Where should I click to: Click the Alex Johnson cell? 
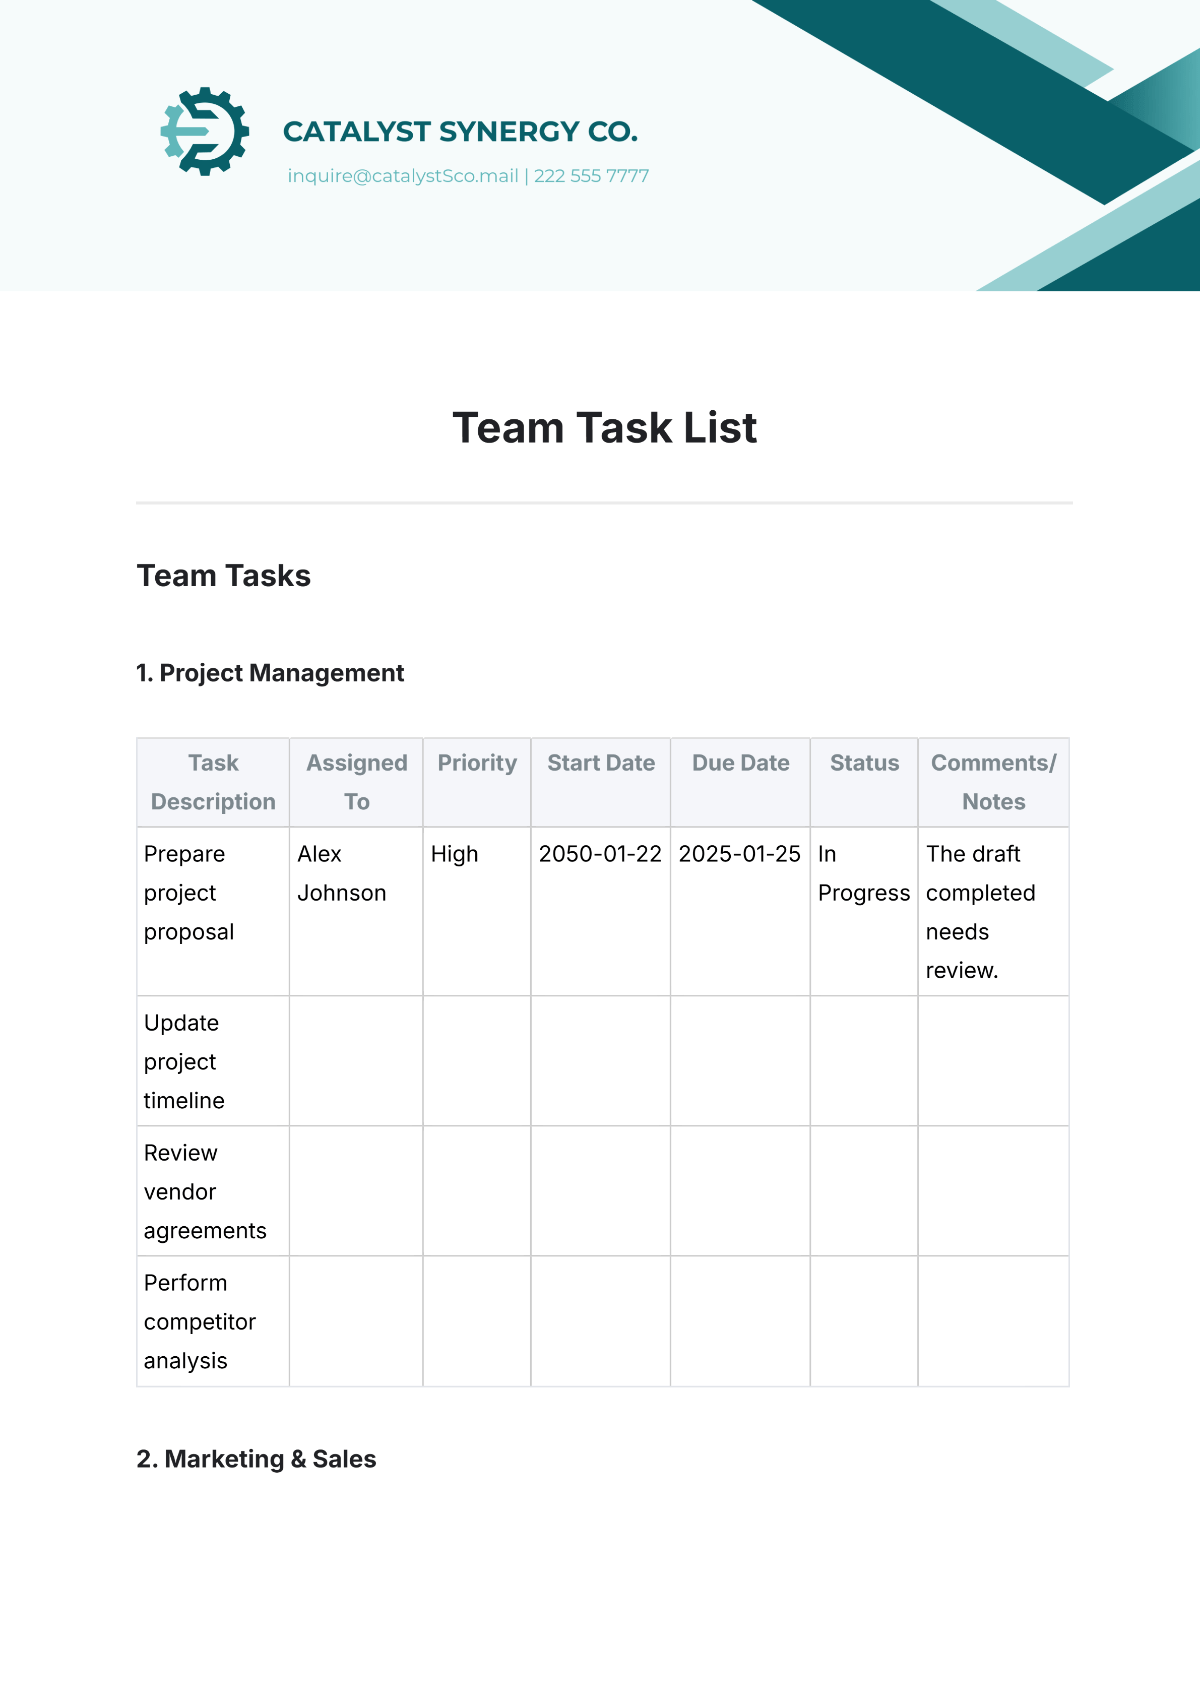click(x=357, y=911)
